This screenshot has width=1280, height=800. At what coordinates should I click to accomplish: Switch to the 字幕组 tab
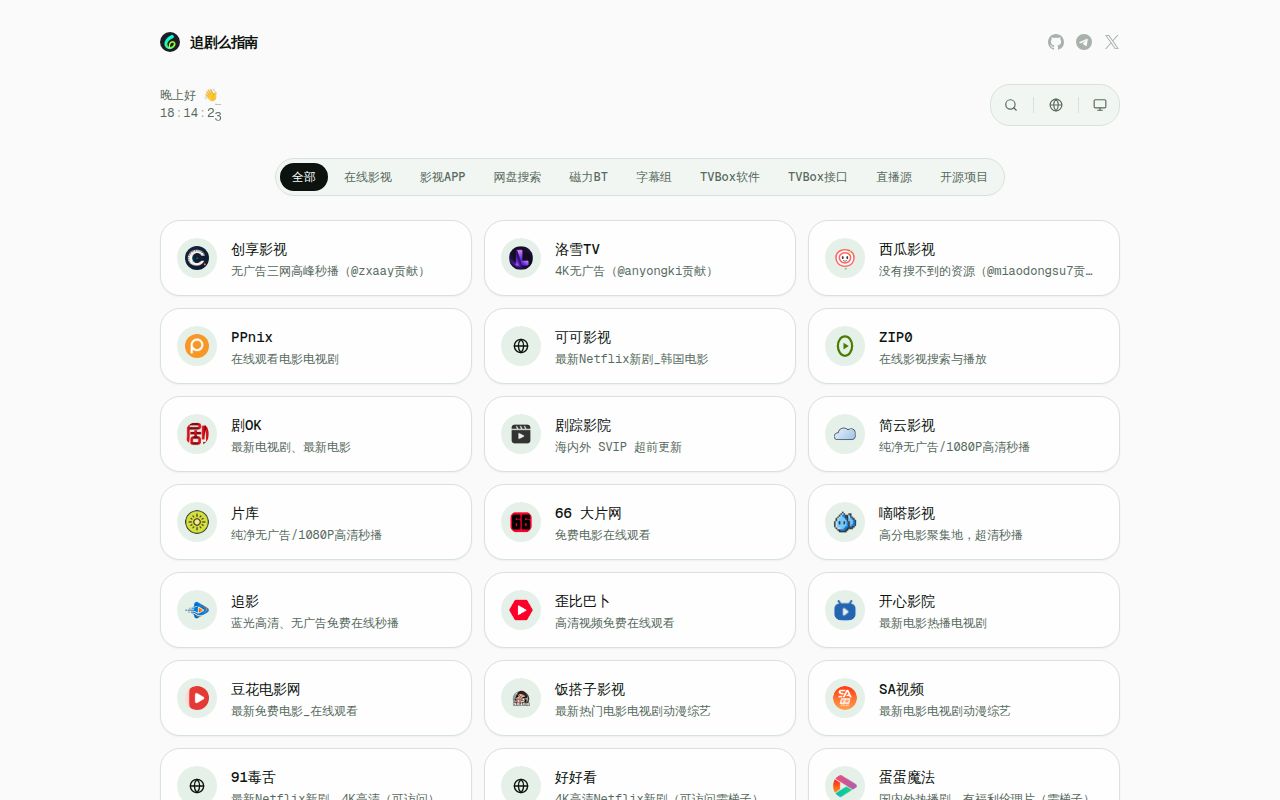pyautogui.click(x=654, y=177)
